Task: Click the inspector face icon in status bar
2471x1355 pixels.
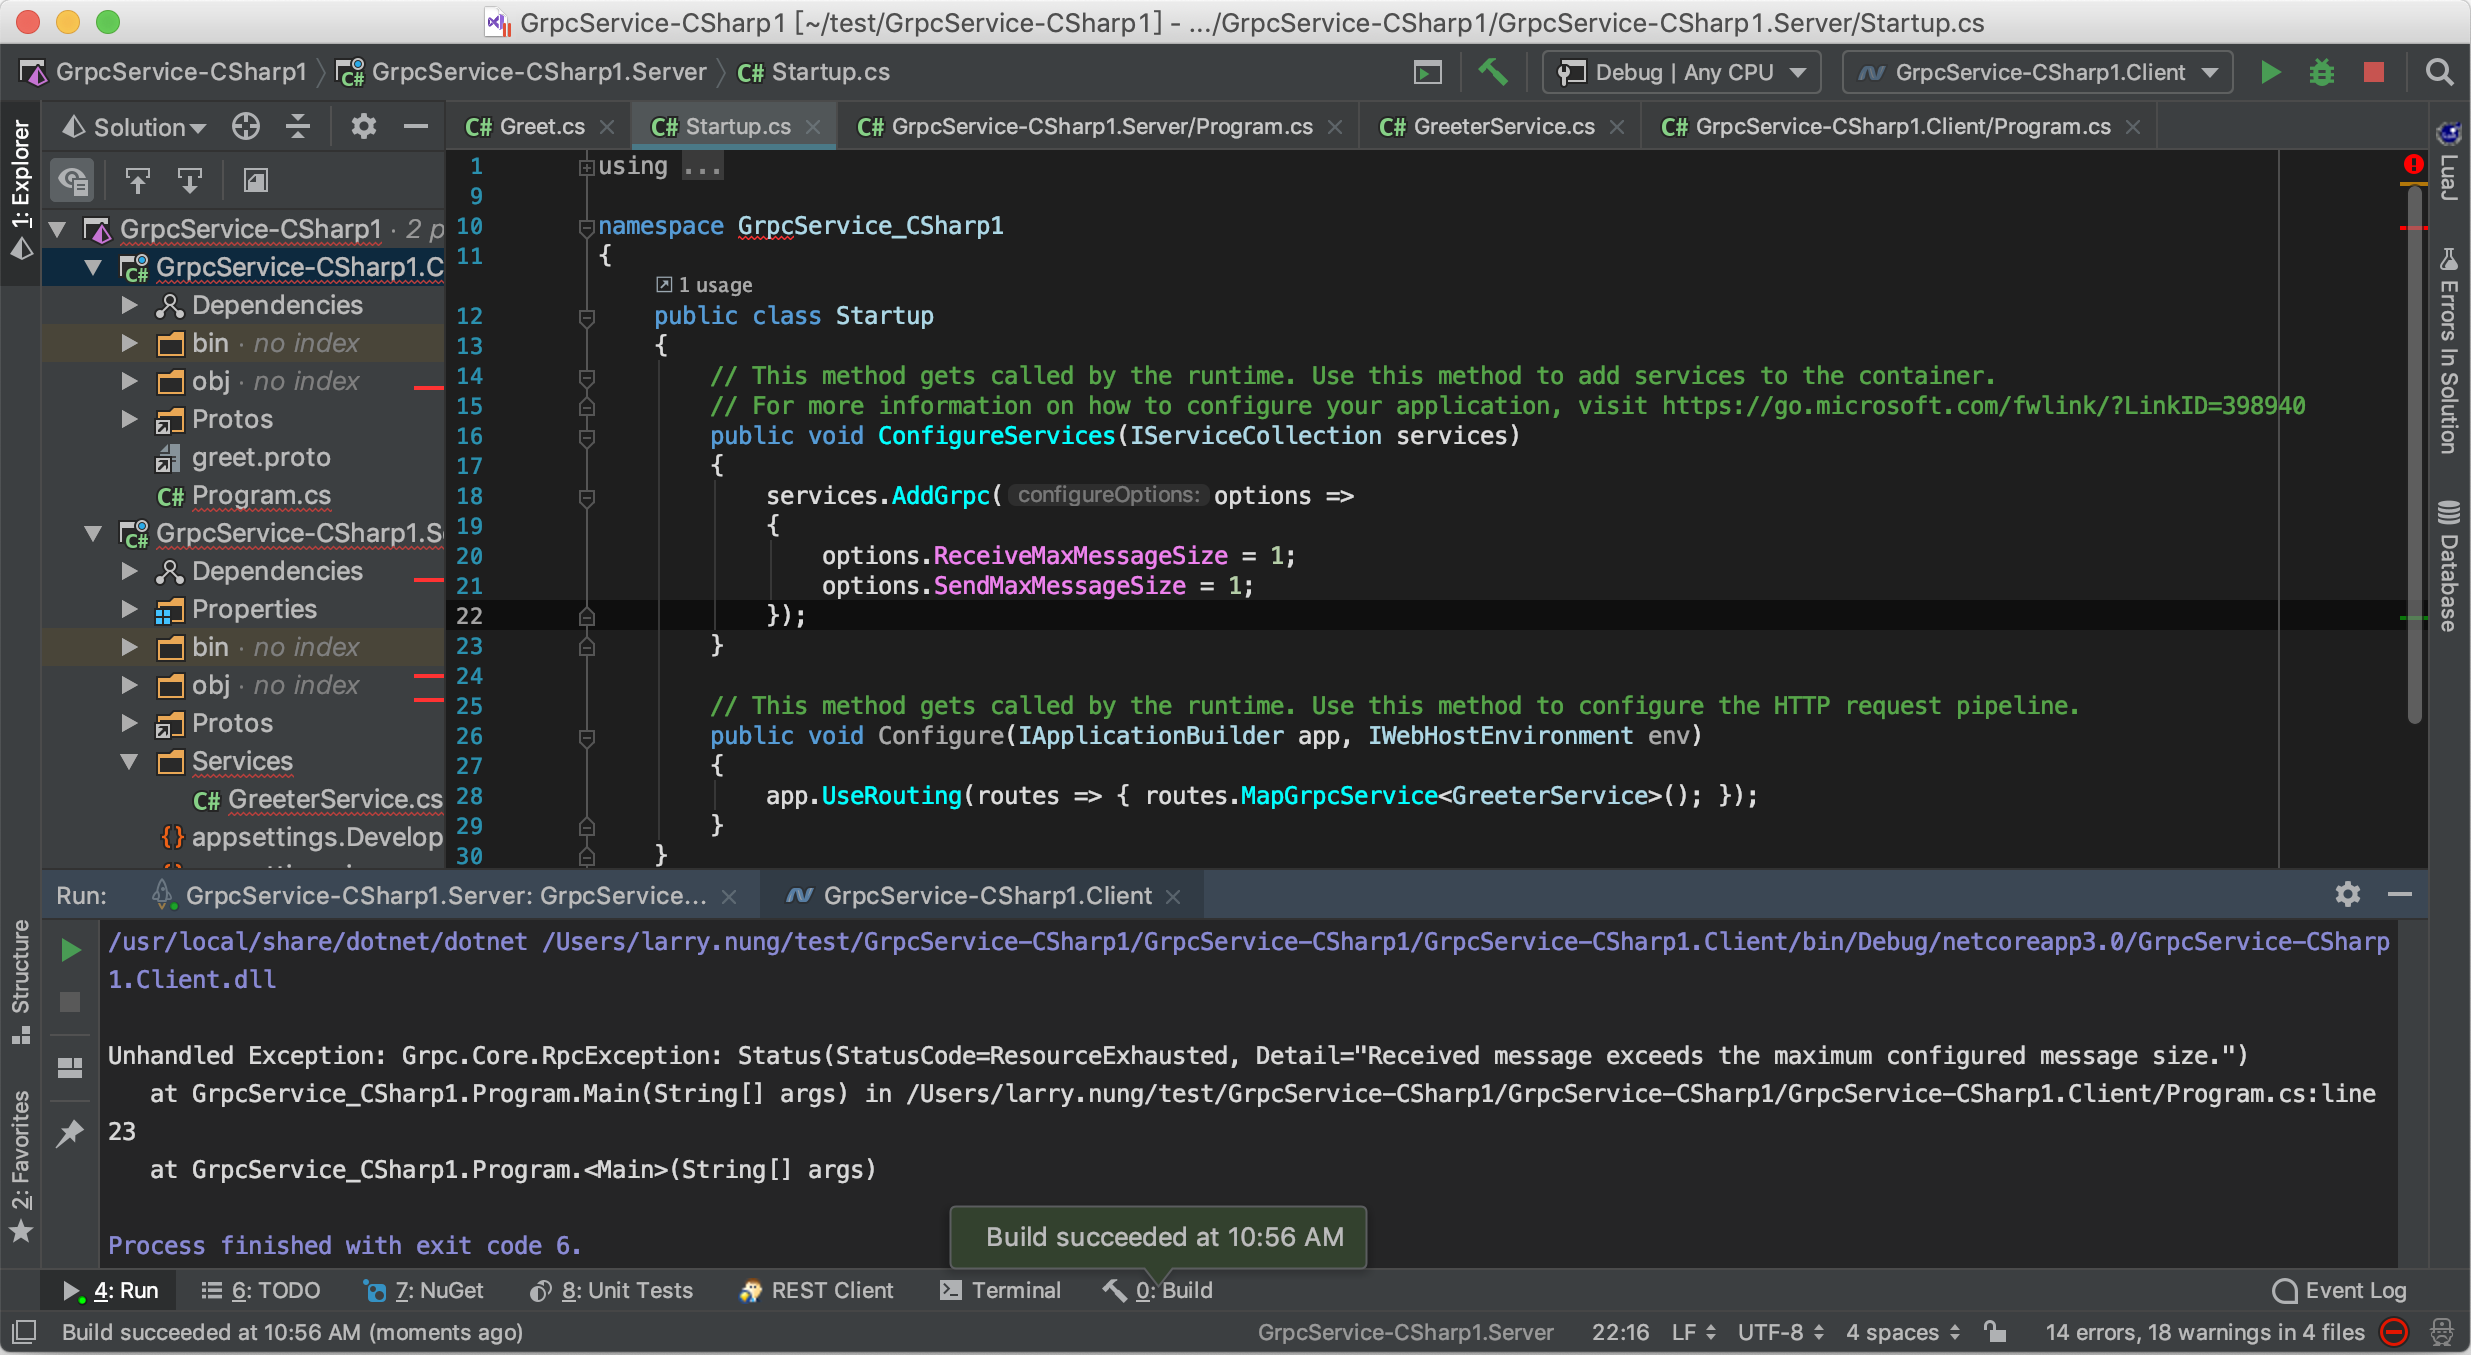Action: pos(2442,1332)
